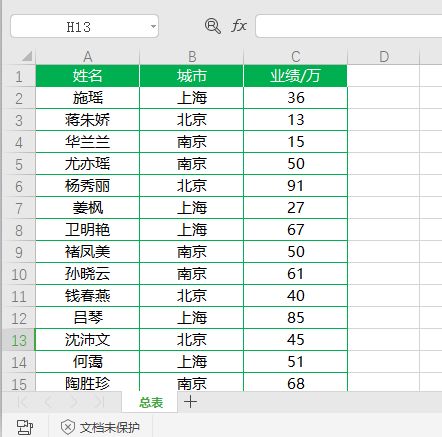Select the value 85 in column C
442x437 pixels.
(x=296, y=318)
